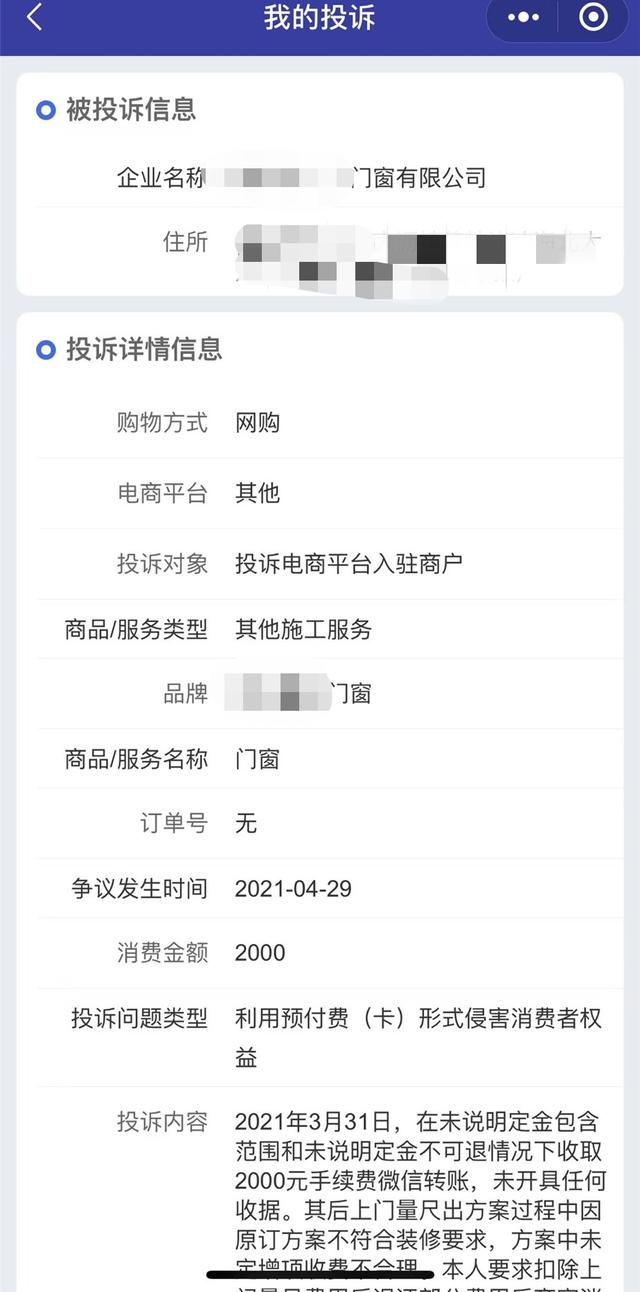Screen dimensions: 640x1292
Task: Tap 商品/服务名称 value 门窗
Action: [x=258, y=759]
